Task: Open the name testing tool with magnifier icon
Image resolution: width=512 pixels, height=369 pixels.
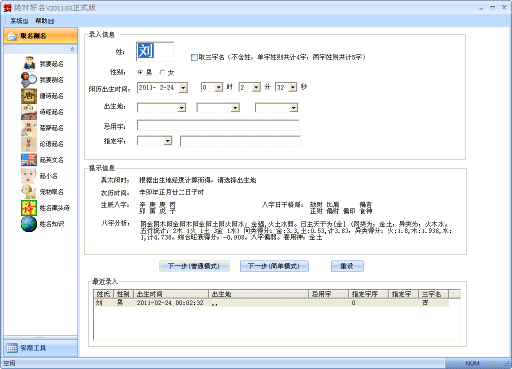Action: click(29, 80)
